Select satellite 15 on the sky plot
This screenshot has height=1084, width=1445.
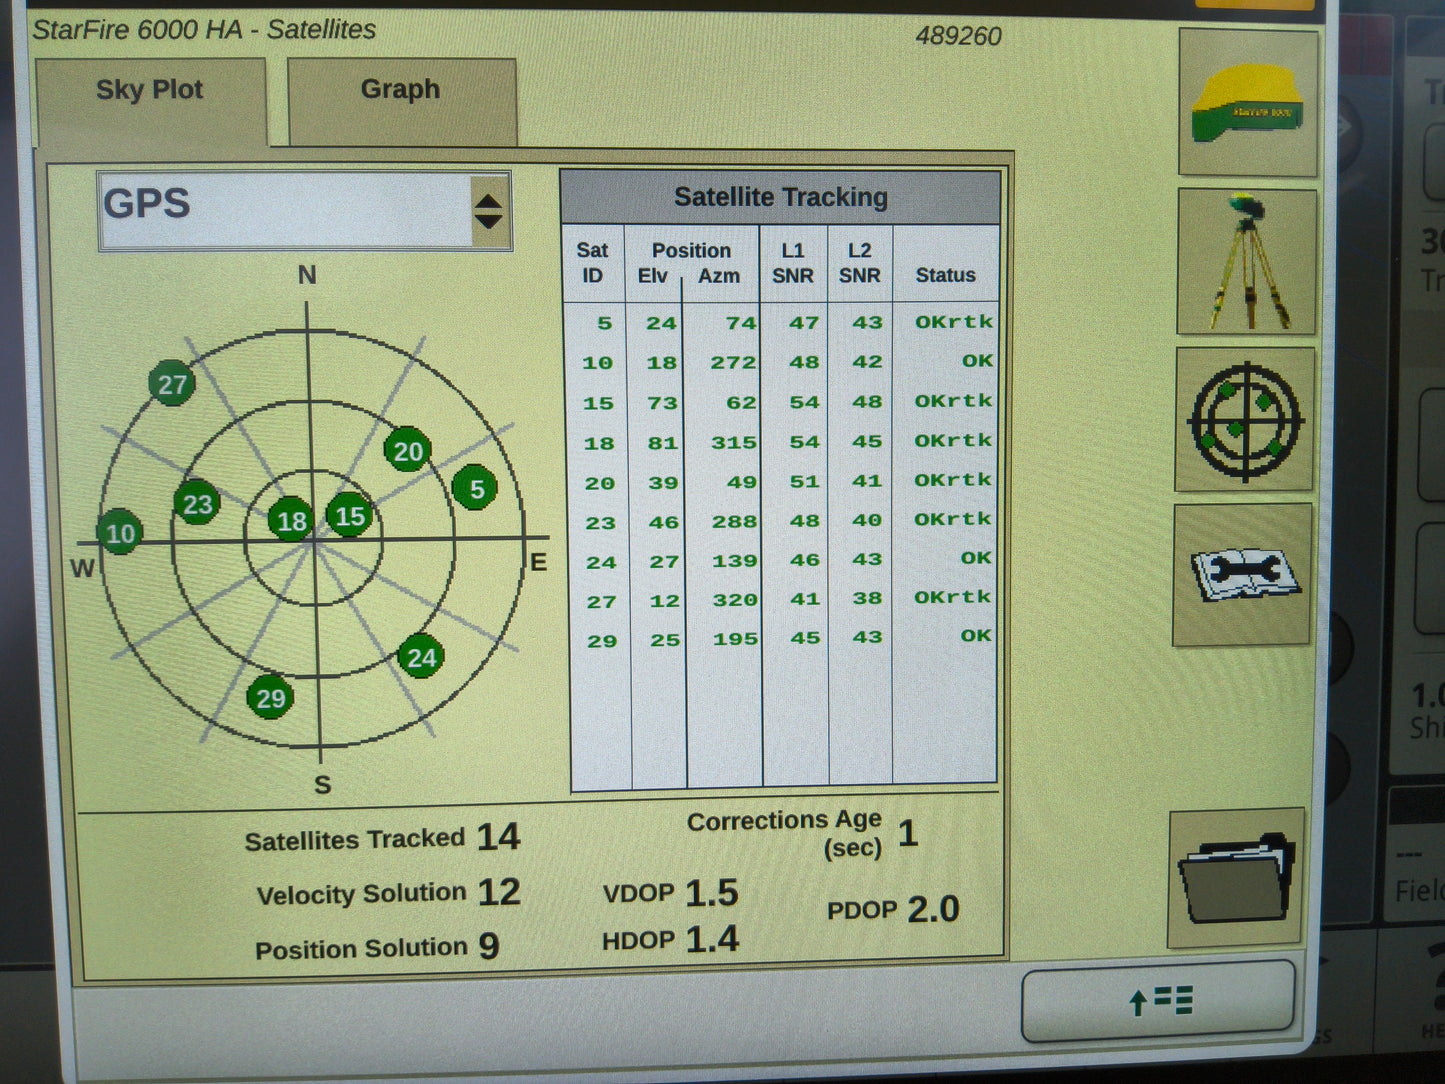[x=349, y=516]
